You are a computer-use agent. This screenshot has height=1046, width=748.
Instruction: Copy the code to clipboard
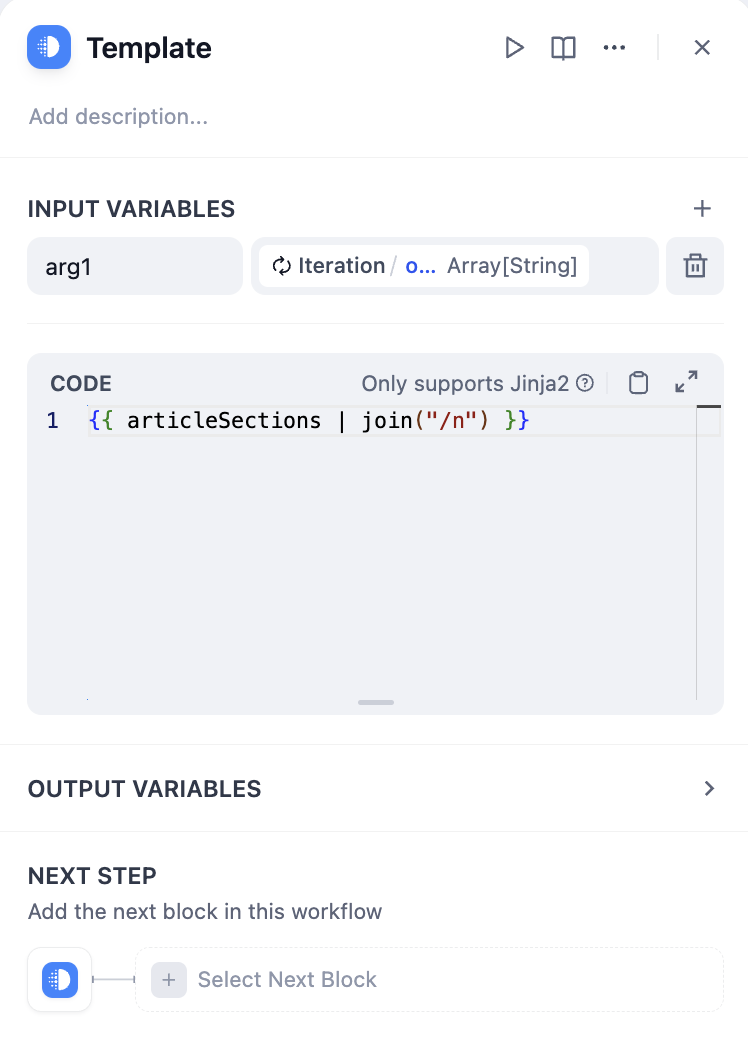[638, 383]
